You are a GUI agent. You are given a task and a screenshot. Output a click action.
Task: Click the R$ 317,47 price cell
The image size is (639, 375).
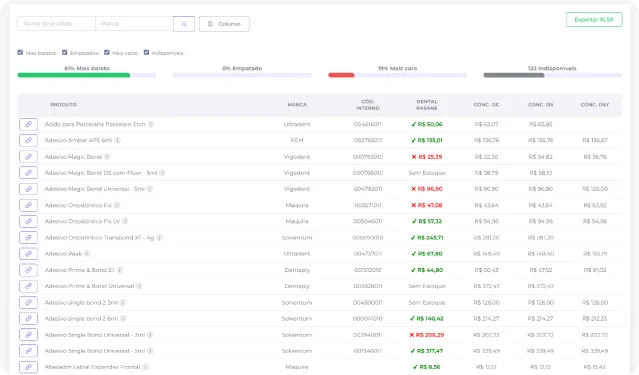pyautogui.click(x=427, y=351)
